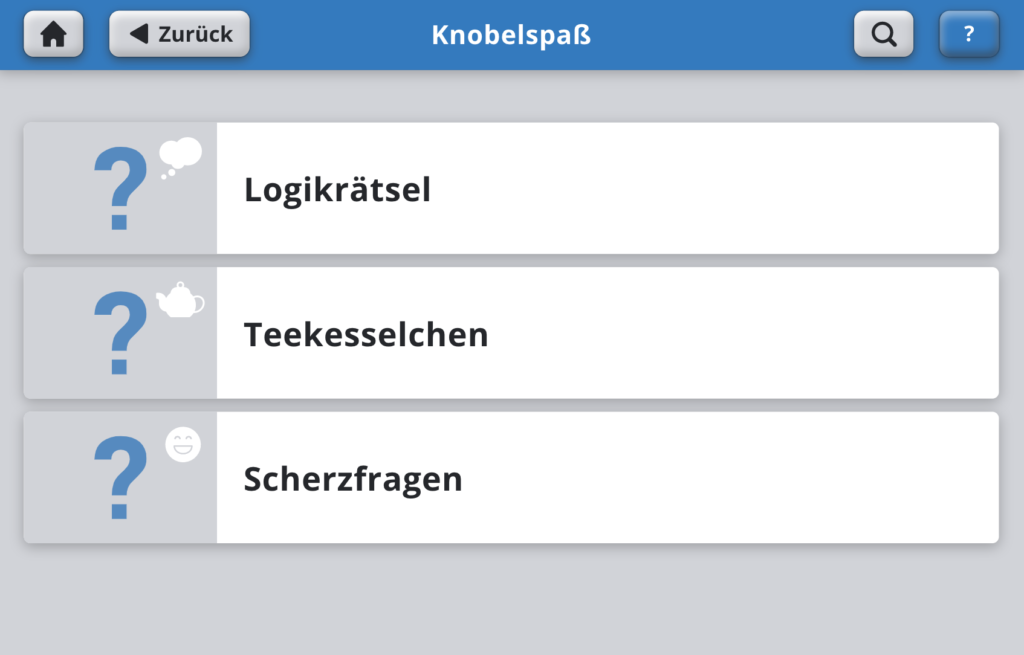Select the blue question mark of Scherzfragen
The width and height of the screenshot is (1024, 655).
(120, 477)
